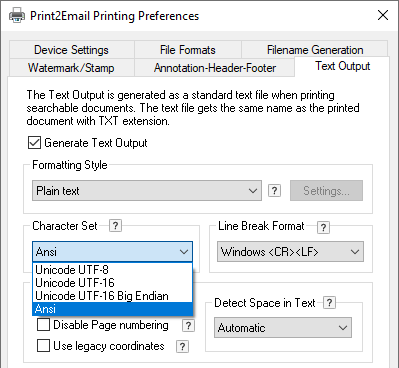Switch to the File Formats tab
Screen dimensions: 399x368
[188, 50]
